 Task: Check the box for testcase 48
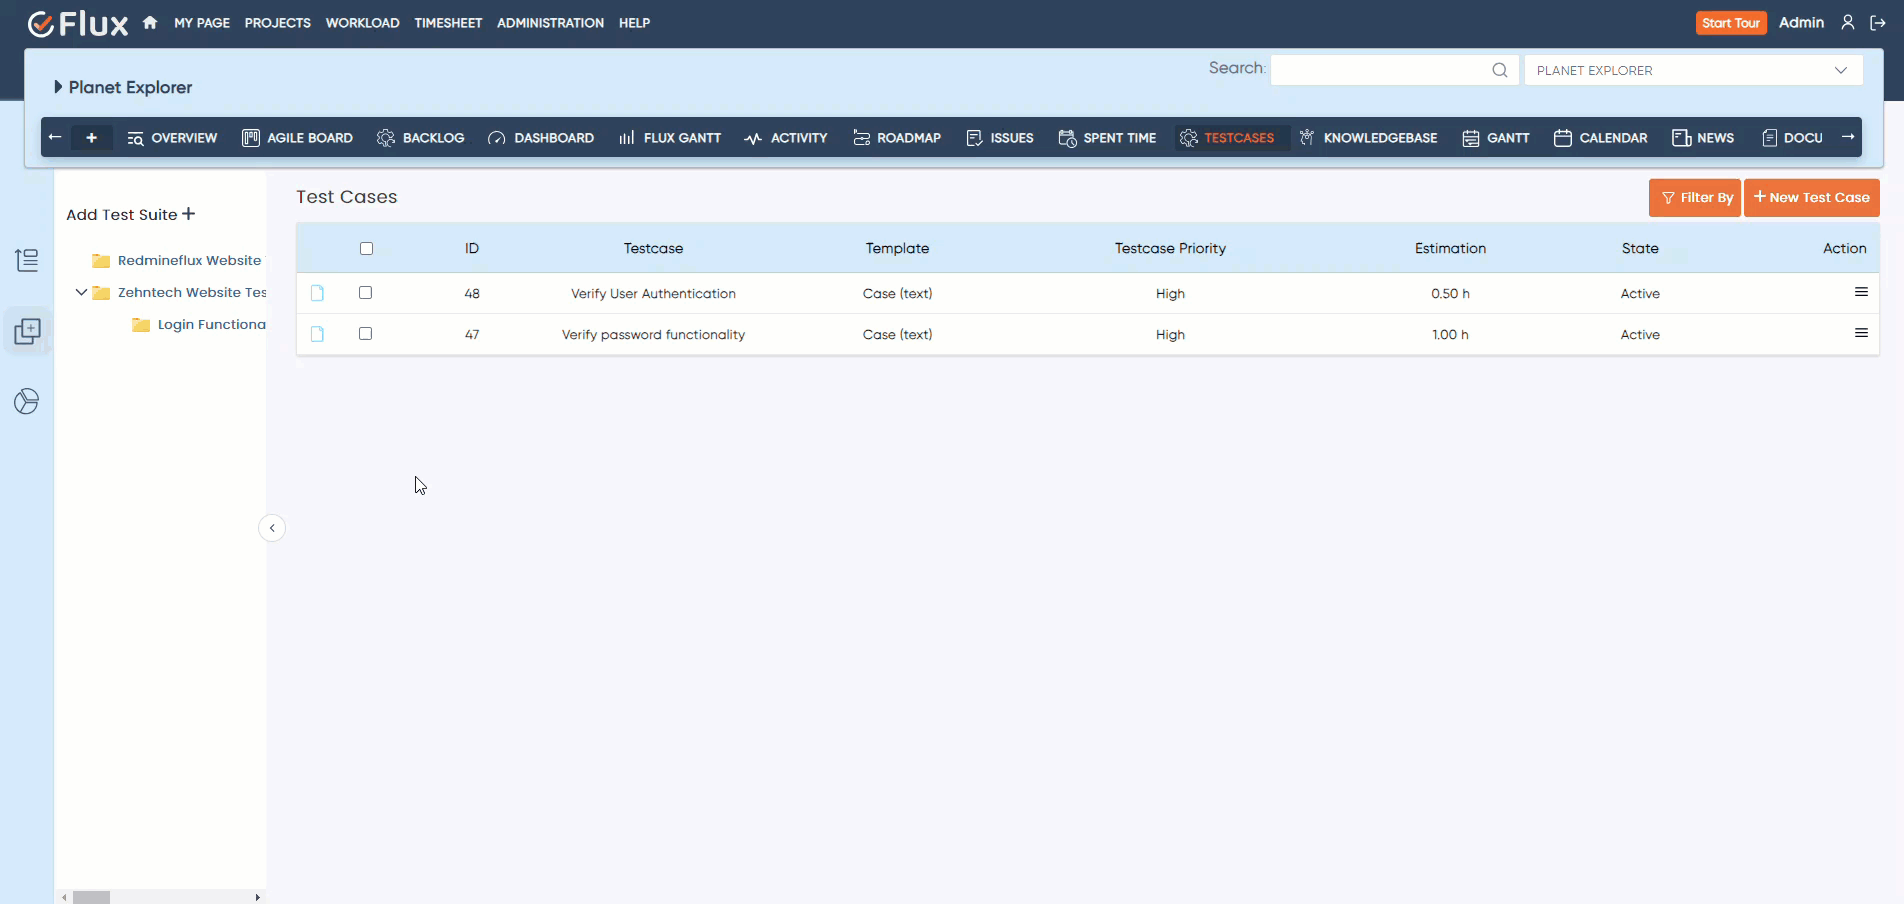365,293
